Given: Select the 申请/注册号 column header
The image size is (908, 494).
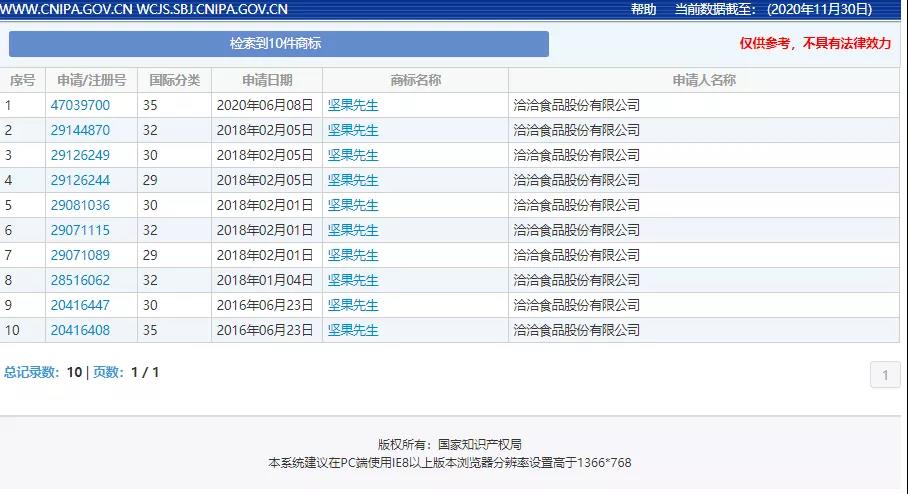Looking at the screenshot, I should coord(91,80).
